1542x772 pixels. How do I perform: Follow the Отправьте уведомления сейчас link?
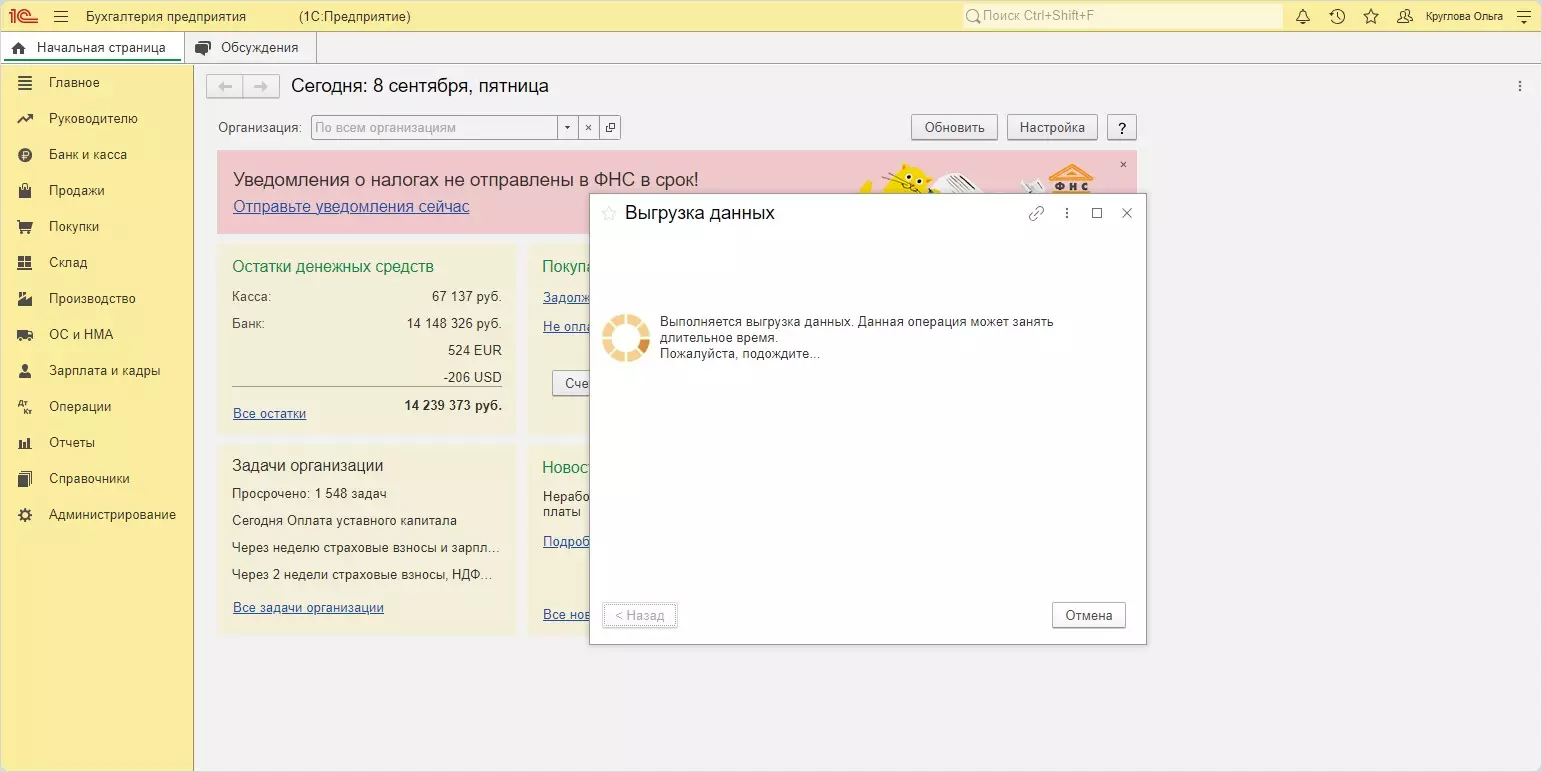351,207
